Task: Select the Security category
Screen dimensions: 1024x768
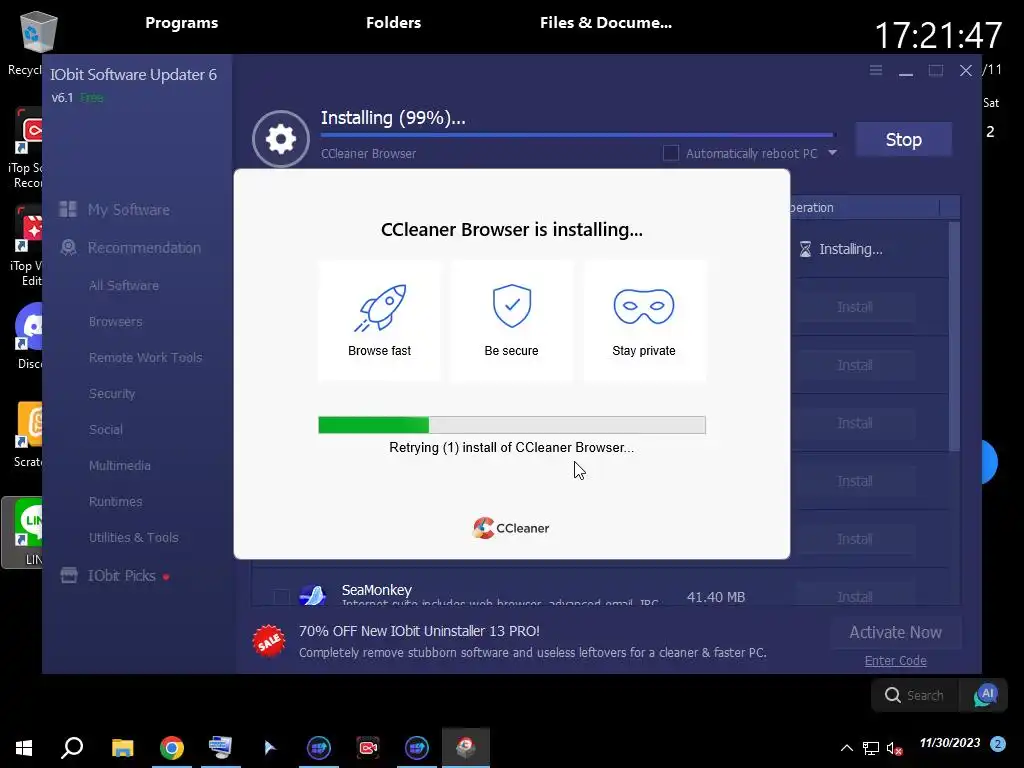Action: click(x=112, y=393)
